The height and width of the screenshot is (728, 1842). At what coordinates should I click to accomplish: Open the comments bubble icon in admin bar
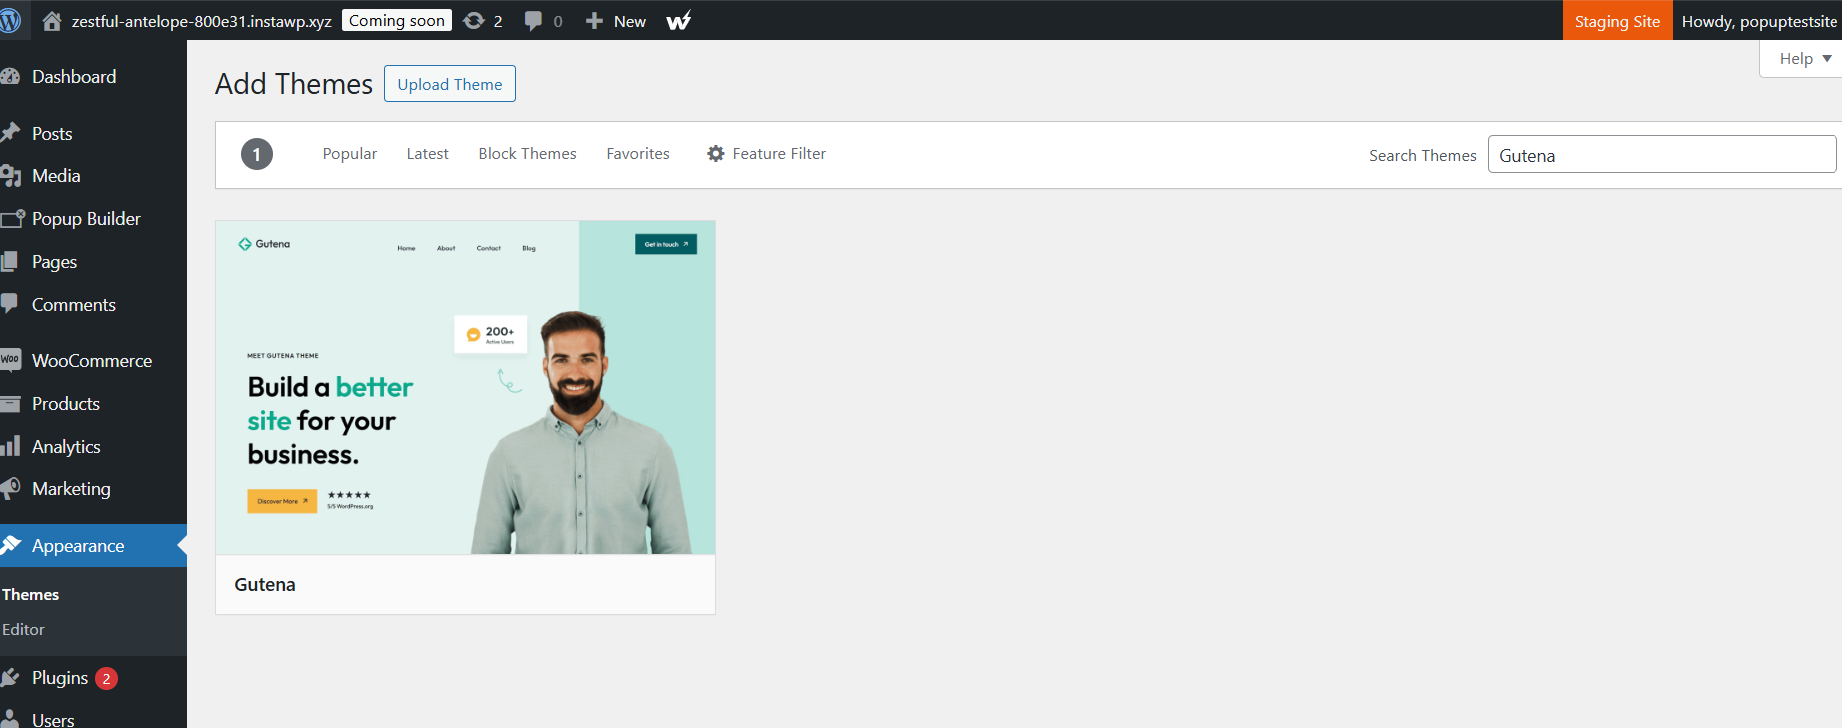(x=533, y=21)
